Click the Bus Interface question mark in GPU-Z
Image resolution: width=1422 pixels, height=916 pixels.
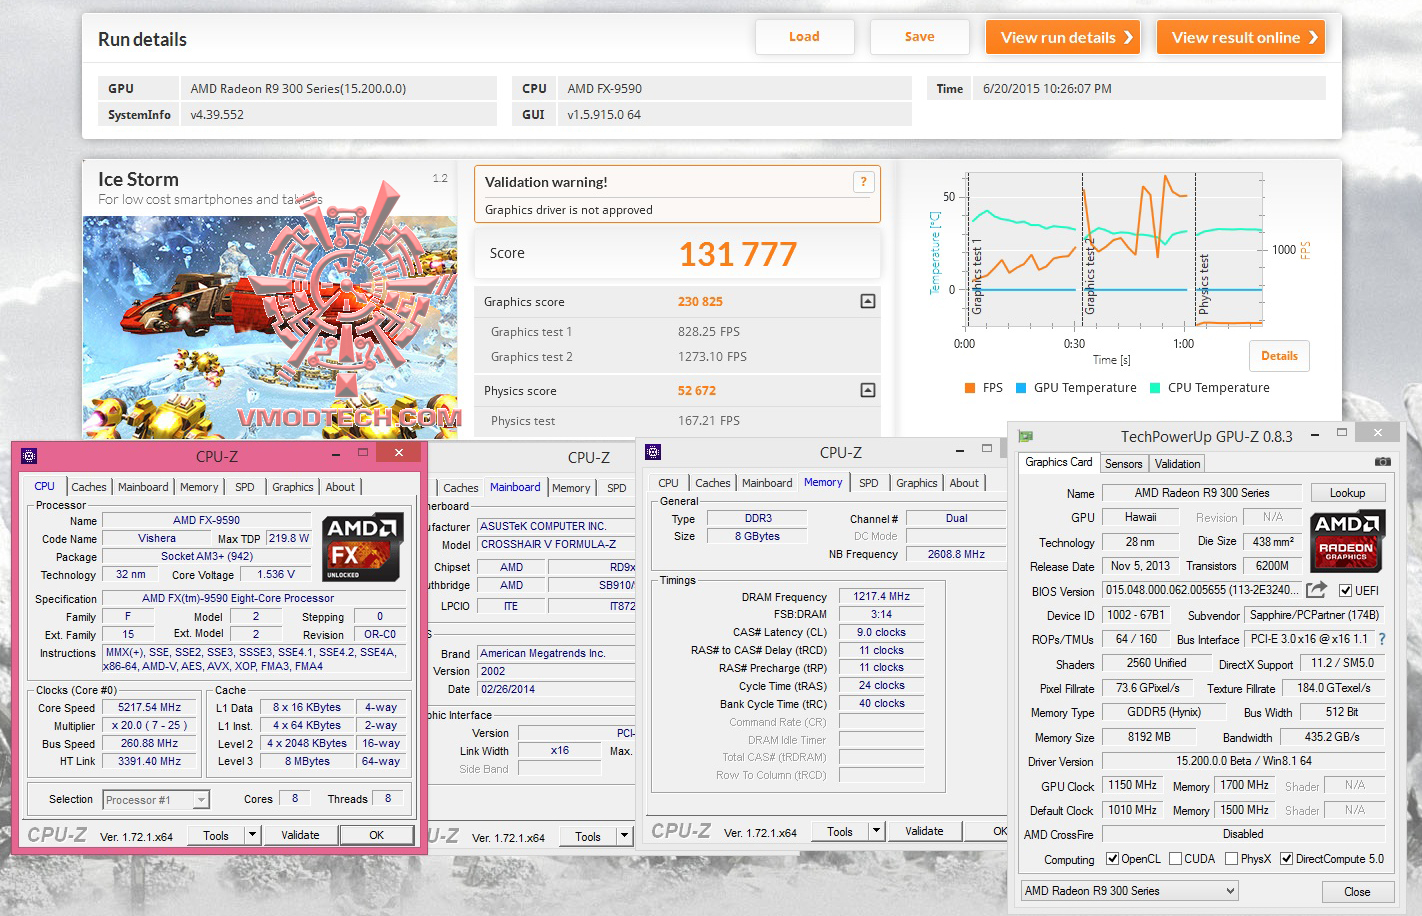1382,639
